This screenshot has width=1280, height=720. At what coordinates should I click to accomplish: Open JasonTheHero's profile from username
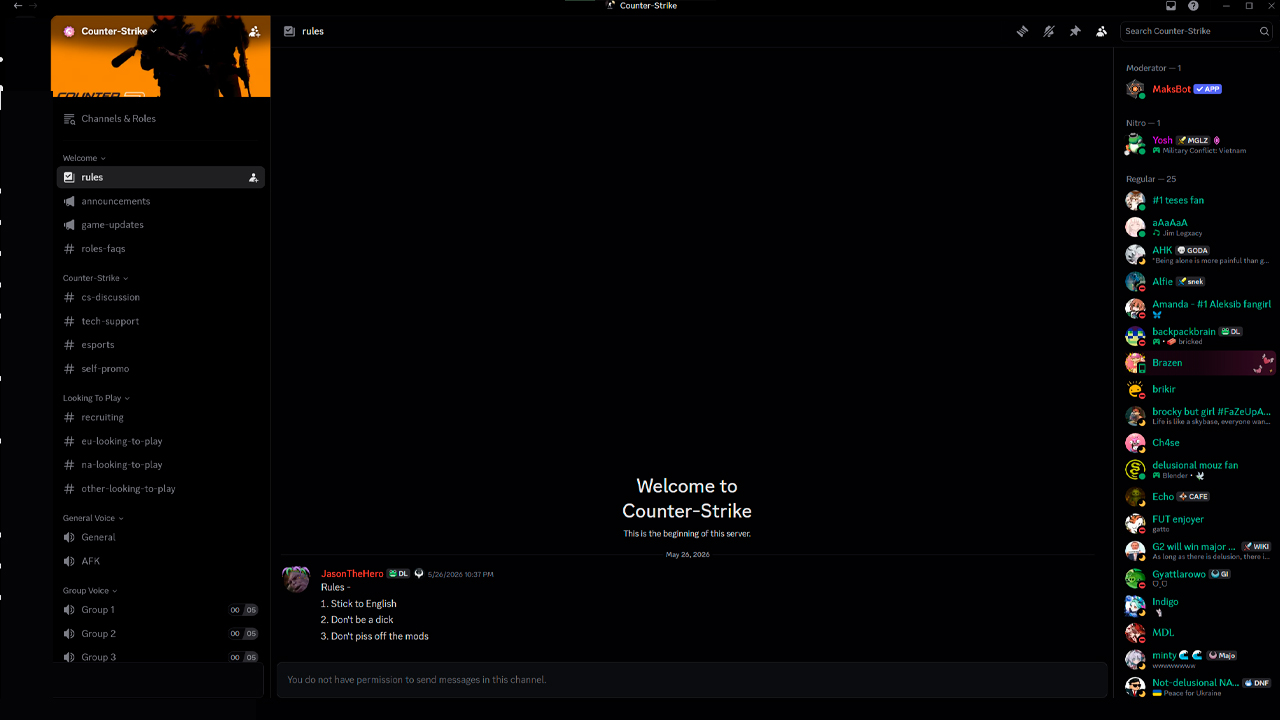coord(352,574)
